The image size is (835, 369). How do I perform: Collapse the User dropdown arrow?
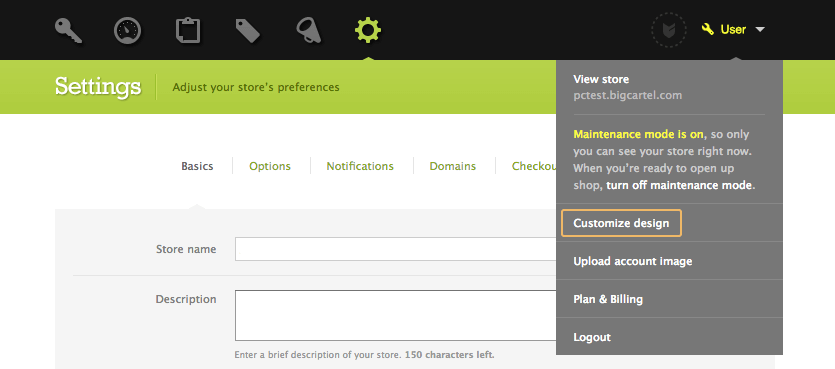(x=760, y=29)
